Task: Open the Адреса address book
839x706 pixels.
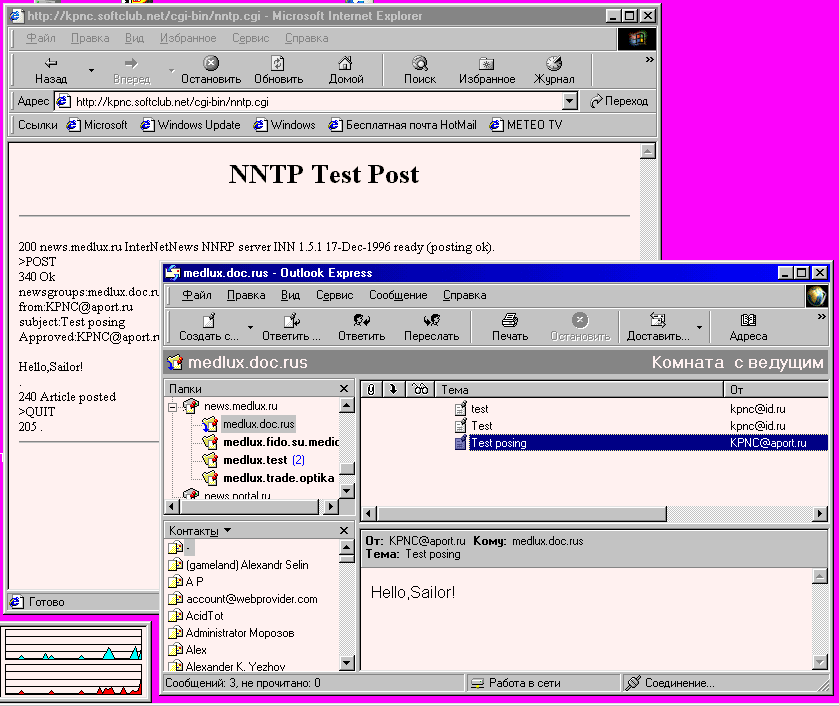Action: tap(748, 328)
